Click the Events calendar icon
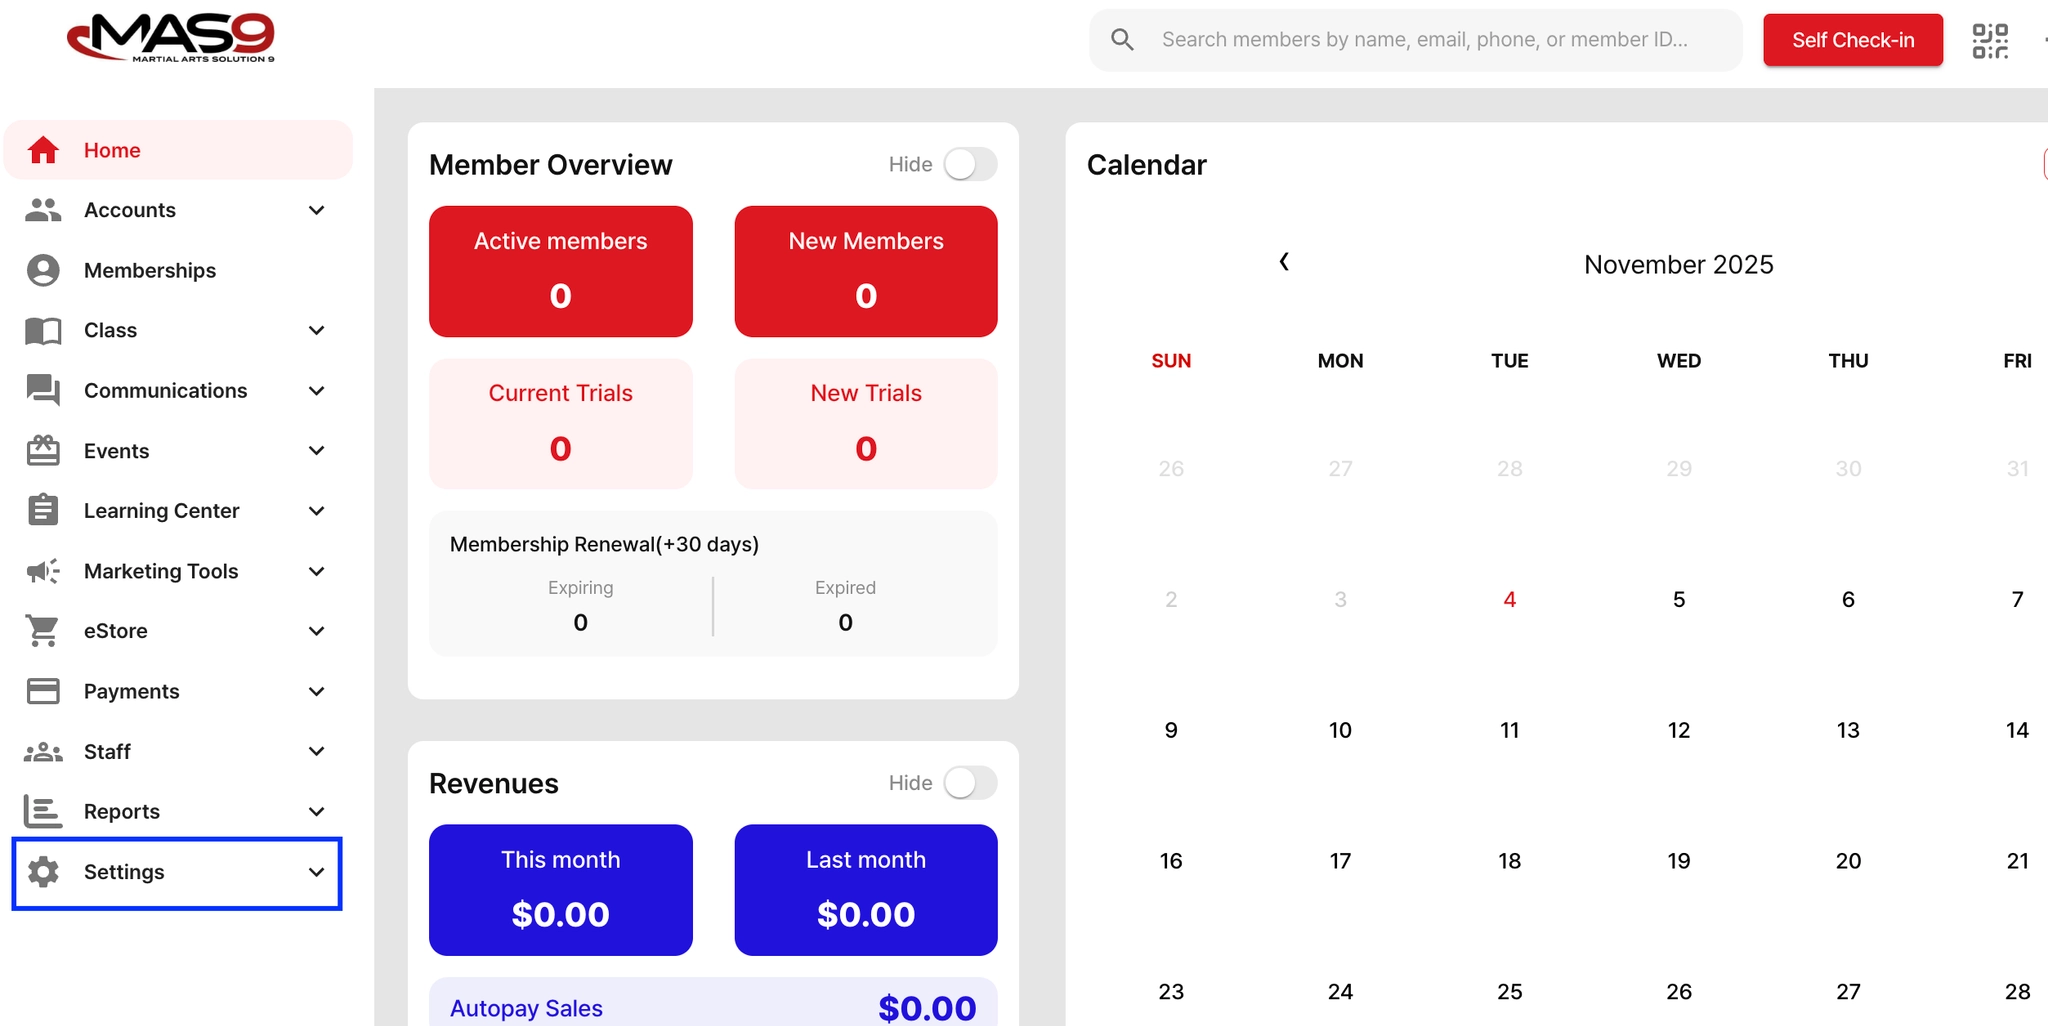Screen dimensions: 2048x1026 pos(43,450)
